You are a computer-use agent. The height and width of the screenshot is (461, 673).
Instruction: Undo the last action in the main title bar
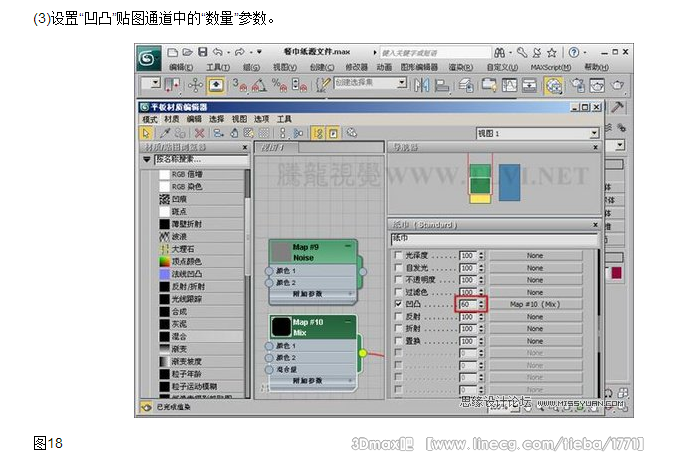click(218, 52)
